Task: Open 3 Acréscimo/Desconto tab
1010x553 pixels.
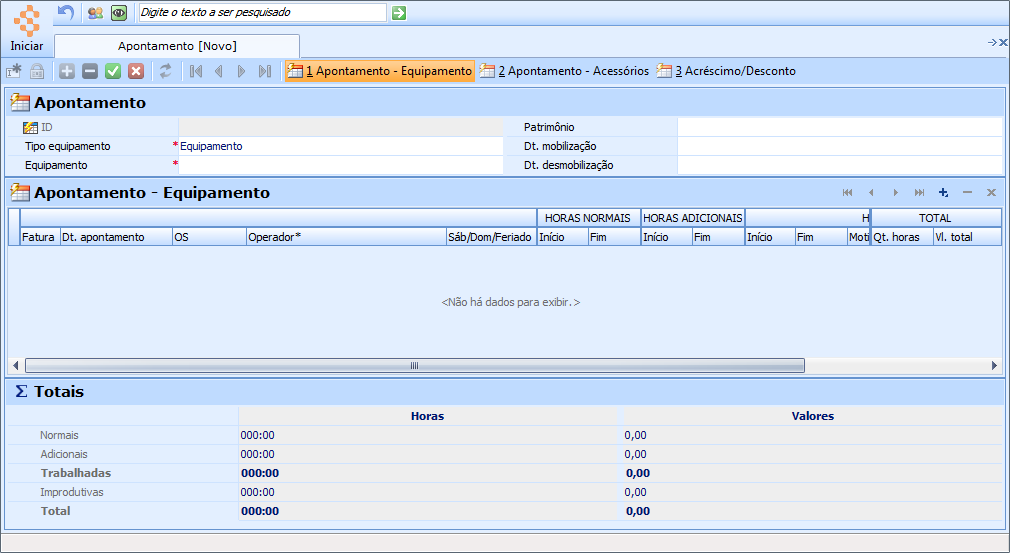Action: tap(726, 71)
